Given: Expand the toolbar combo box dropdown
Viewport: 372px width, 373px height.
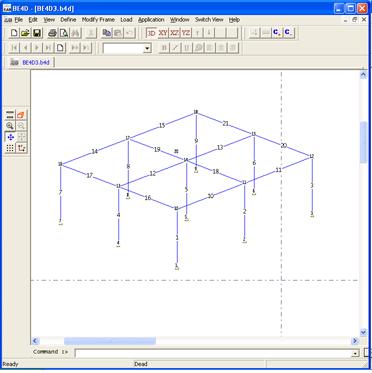Looking at the screenshot, I should pos(147,49).
